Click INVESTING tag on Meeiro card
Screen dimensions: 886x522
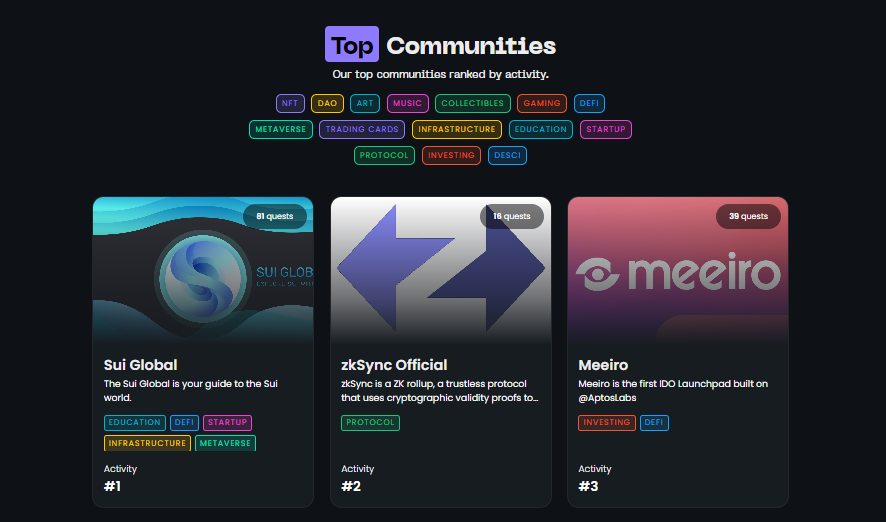click(x=607, y=423)
